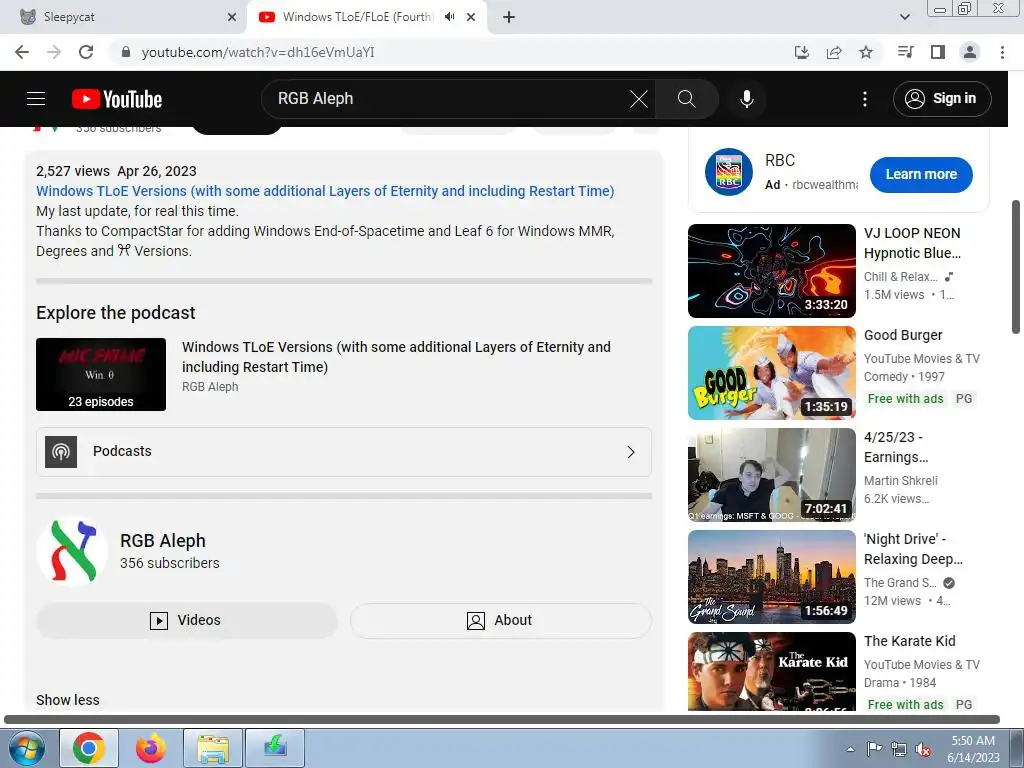Click Chrome in the taskbar
The width and height of the screenshot is (1024, 768).
(89, 748)
